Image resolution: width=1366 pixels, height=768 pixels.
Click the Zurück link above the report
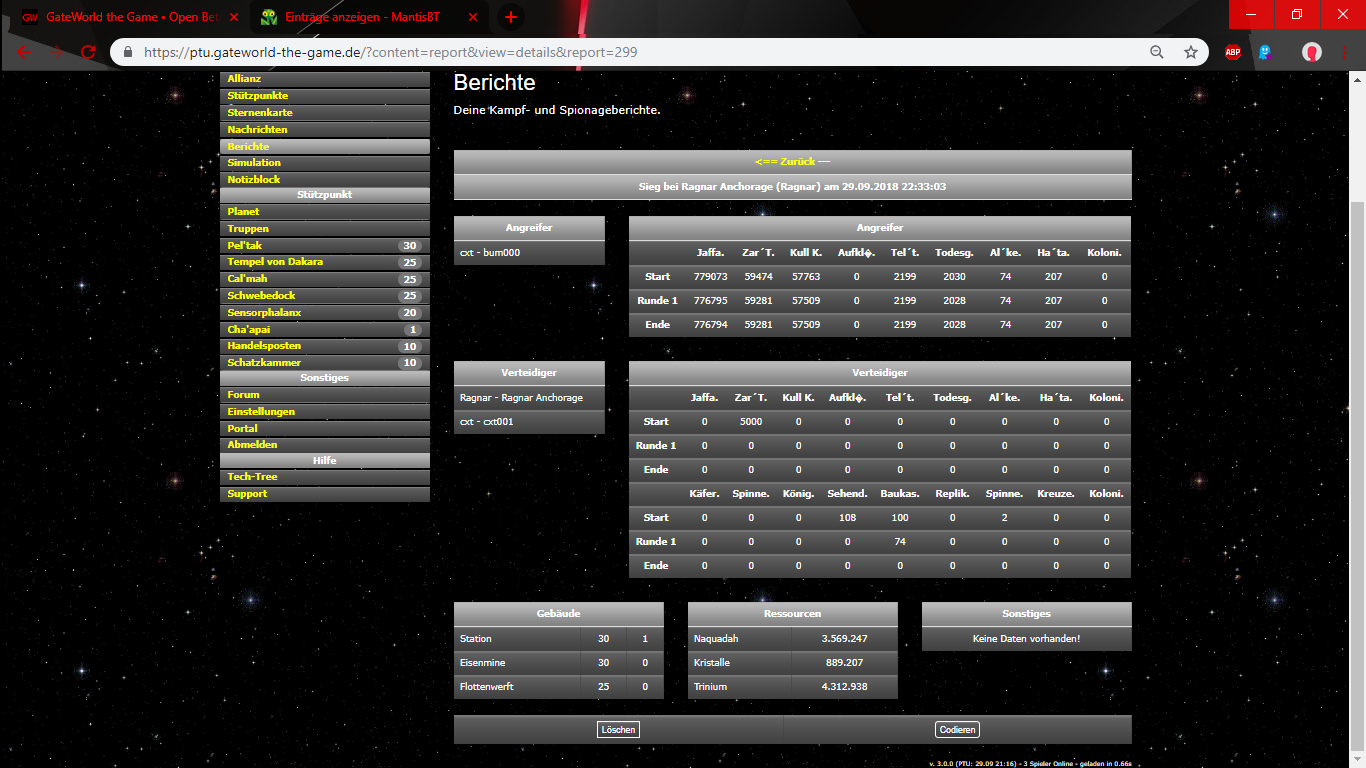pos(792,162)
